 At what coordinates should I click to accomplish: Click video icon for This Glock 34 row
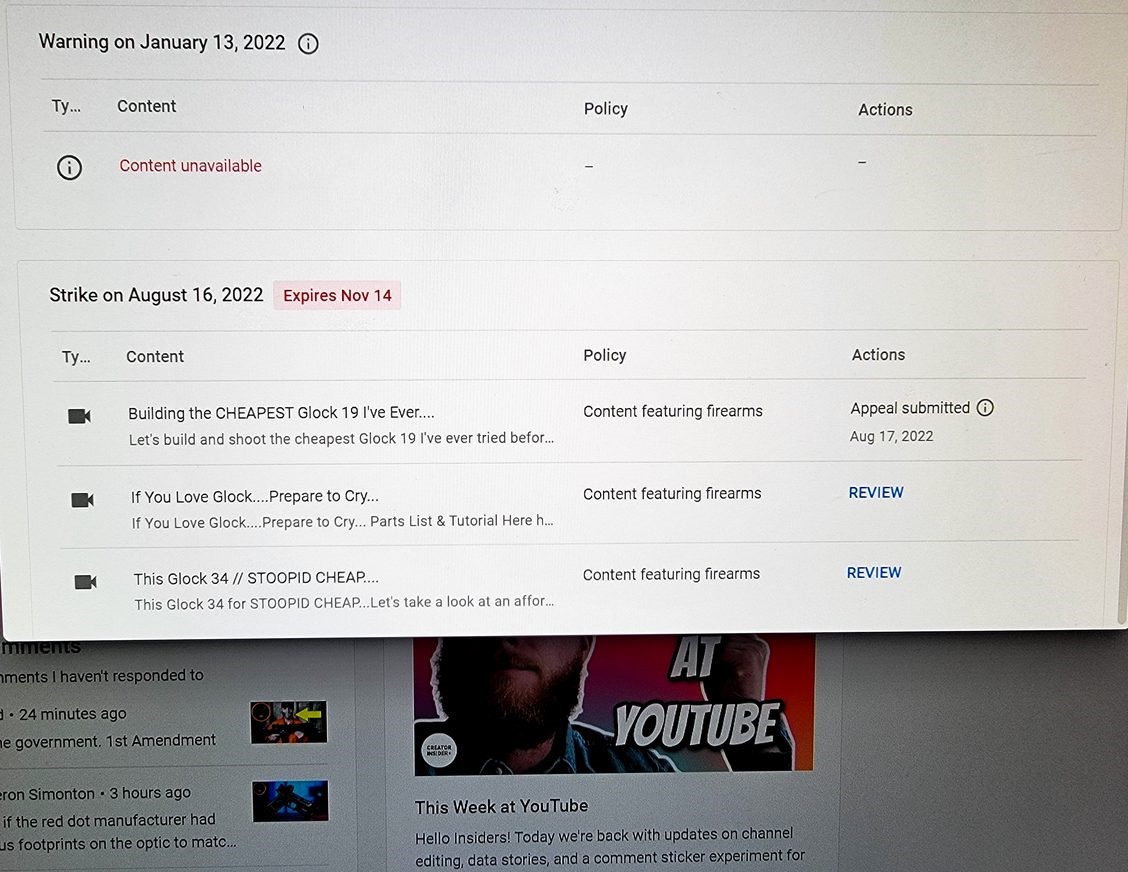[x=86, y=581]
